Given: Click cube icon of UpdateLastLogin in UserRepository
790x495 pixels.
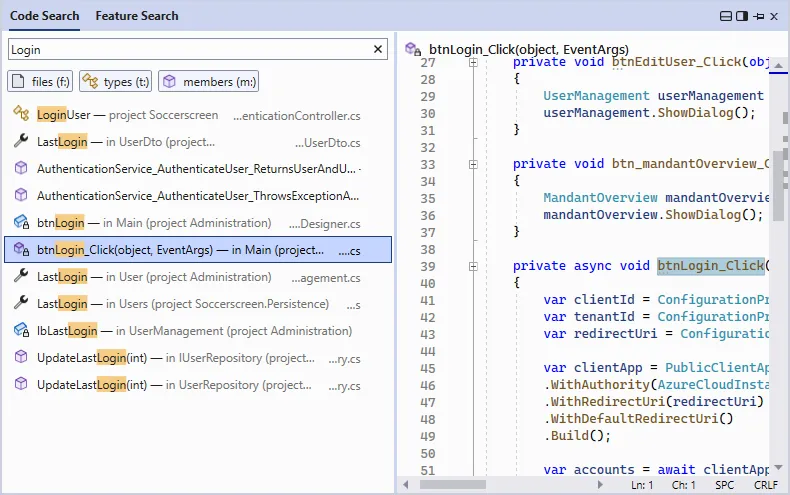Looking at the screenshot, I should (x=21, y=384).
